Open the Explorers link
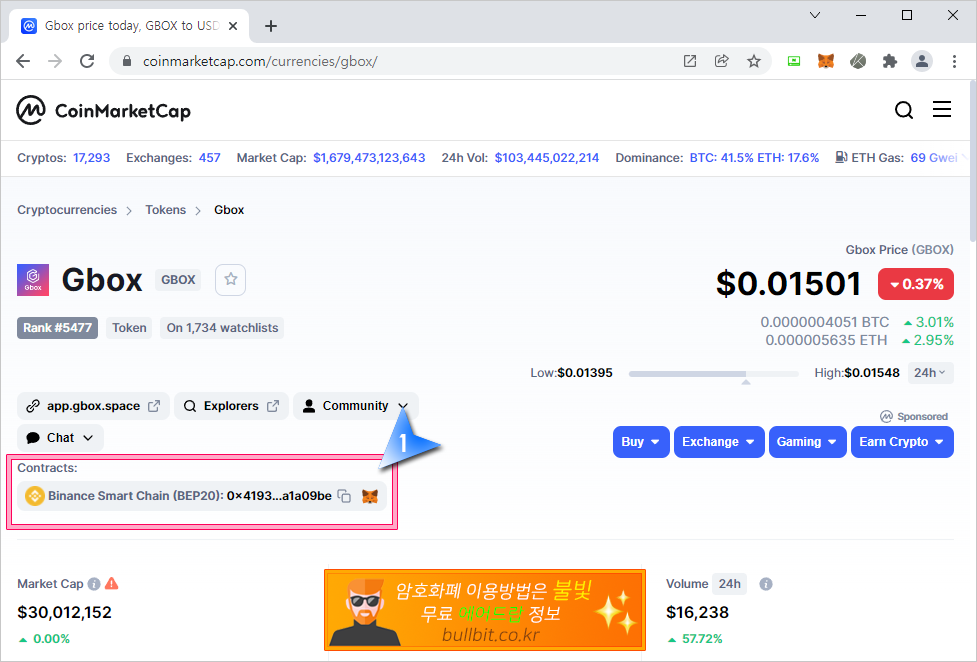Image resolution: width=977 pixels, height=662 pixels. pos(231,406)
